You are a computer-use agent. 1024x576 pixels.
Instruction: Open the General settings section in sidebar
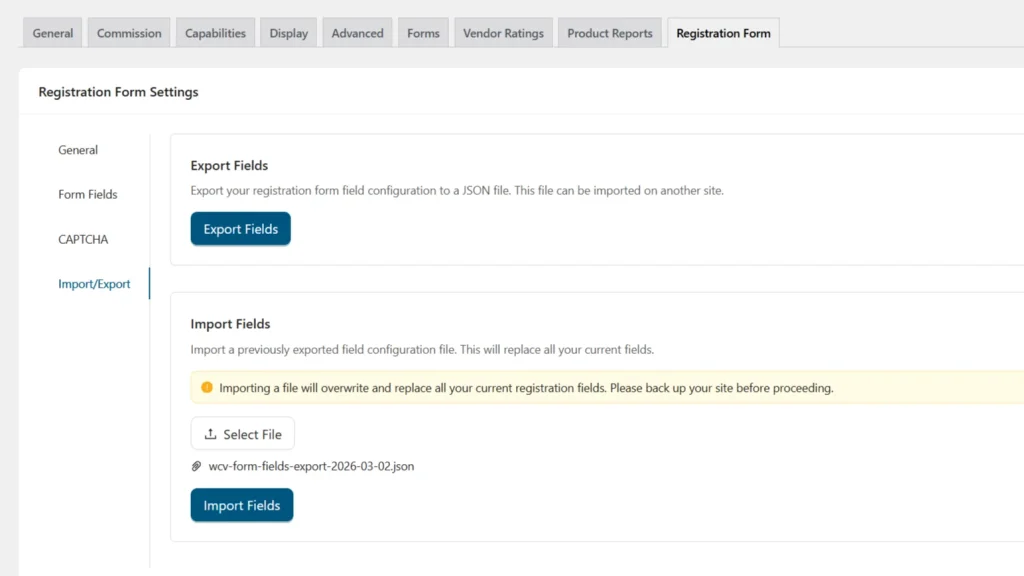(x=78, y=149)
